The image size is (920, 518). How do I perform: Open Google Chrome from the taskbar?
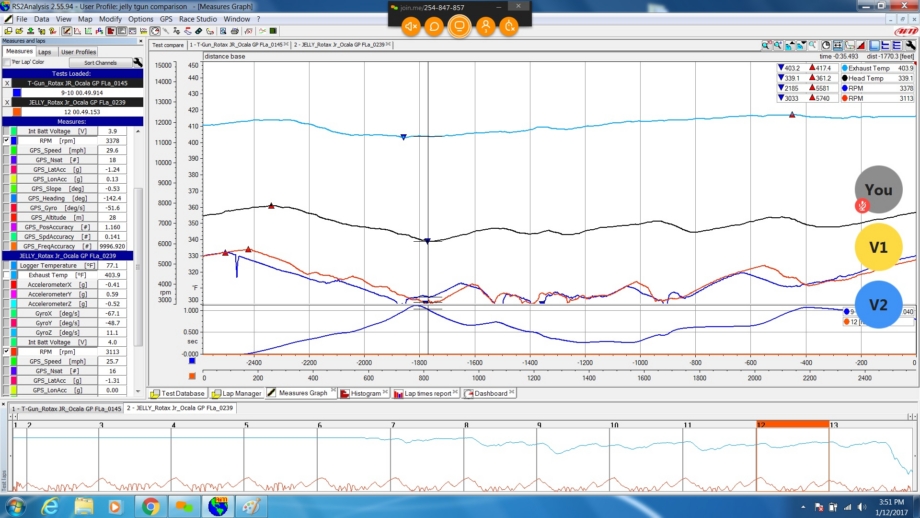pos(150,506)
